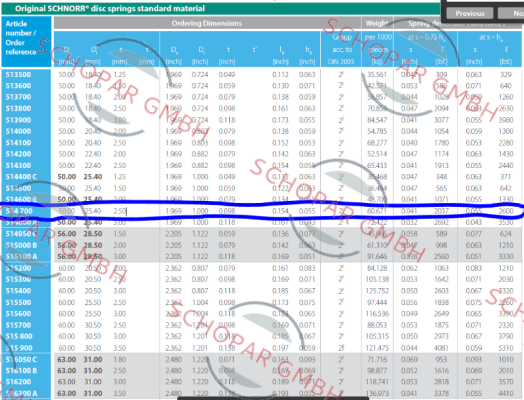Click article number 515400
524x400 pixels.
[x=18, y=291]
